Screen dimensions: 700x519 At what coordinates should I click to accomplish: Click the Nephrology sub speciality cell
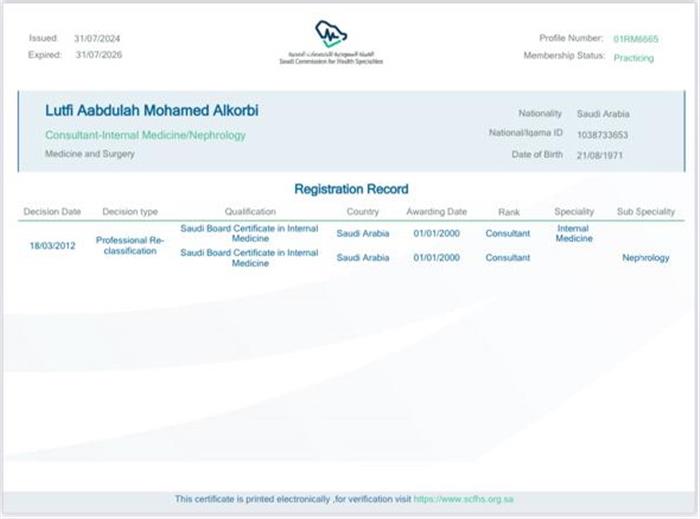tap(646, 257)
